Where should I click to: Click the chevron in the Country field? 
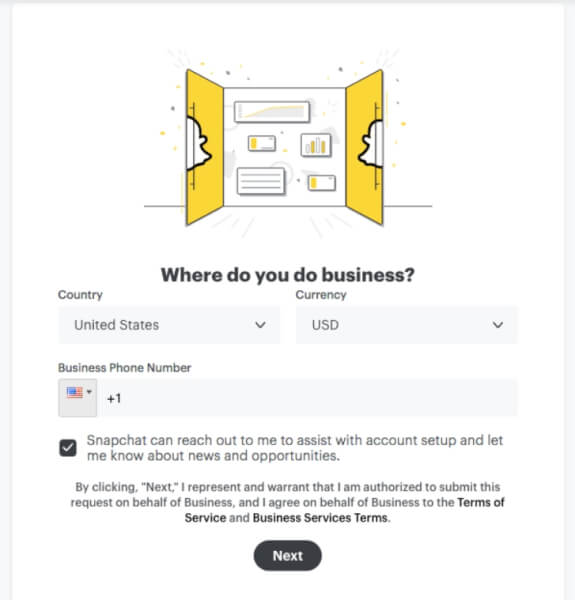tap(261, 325)
